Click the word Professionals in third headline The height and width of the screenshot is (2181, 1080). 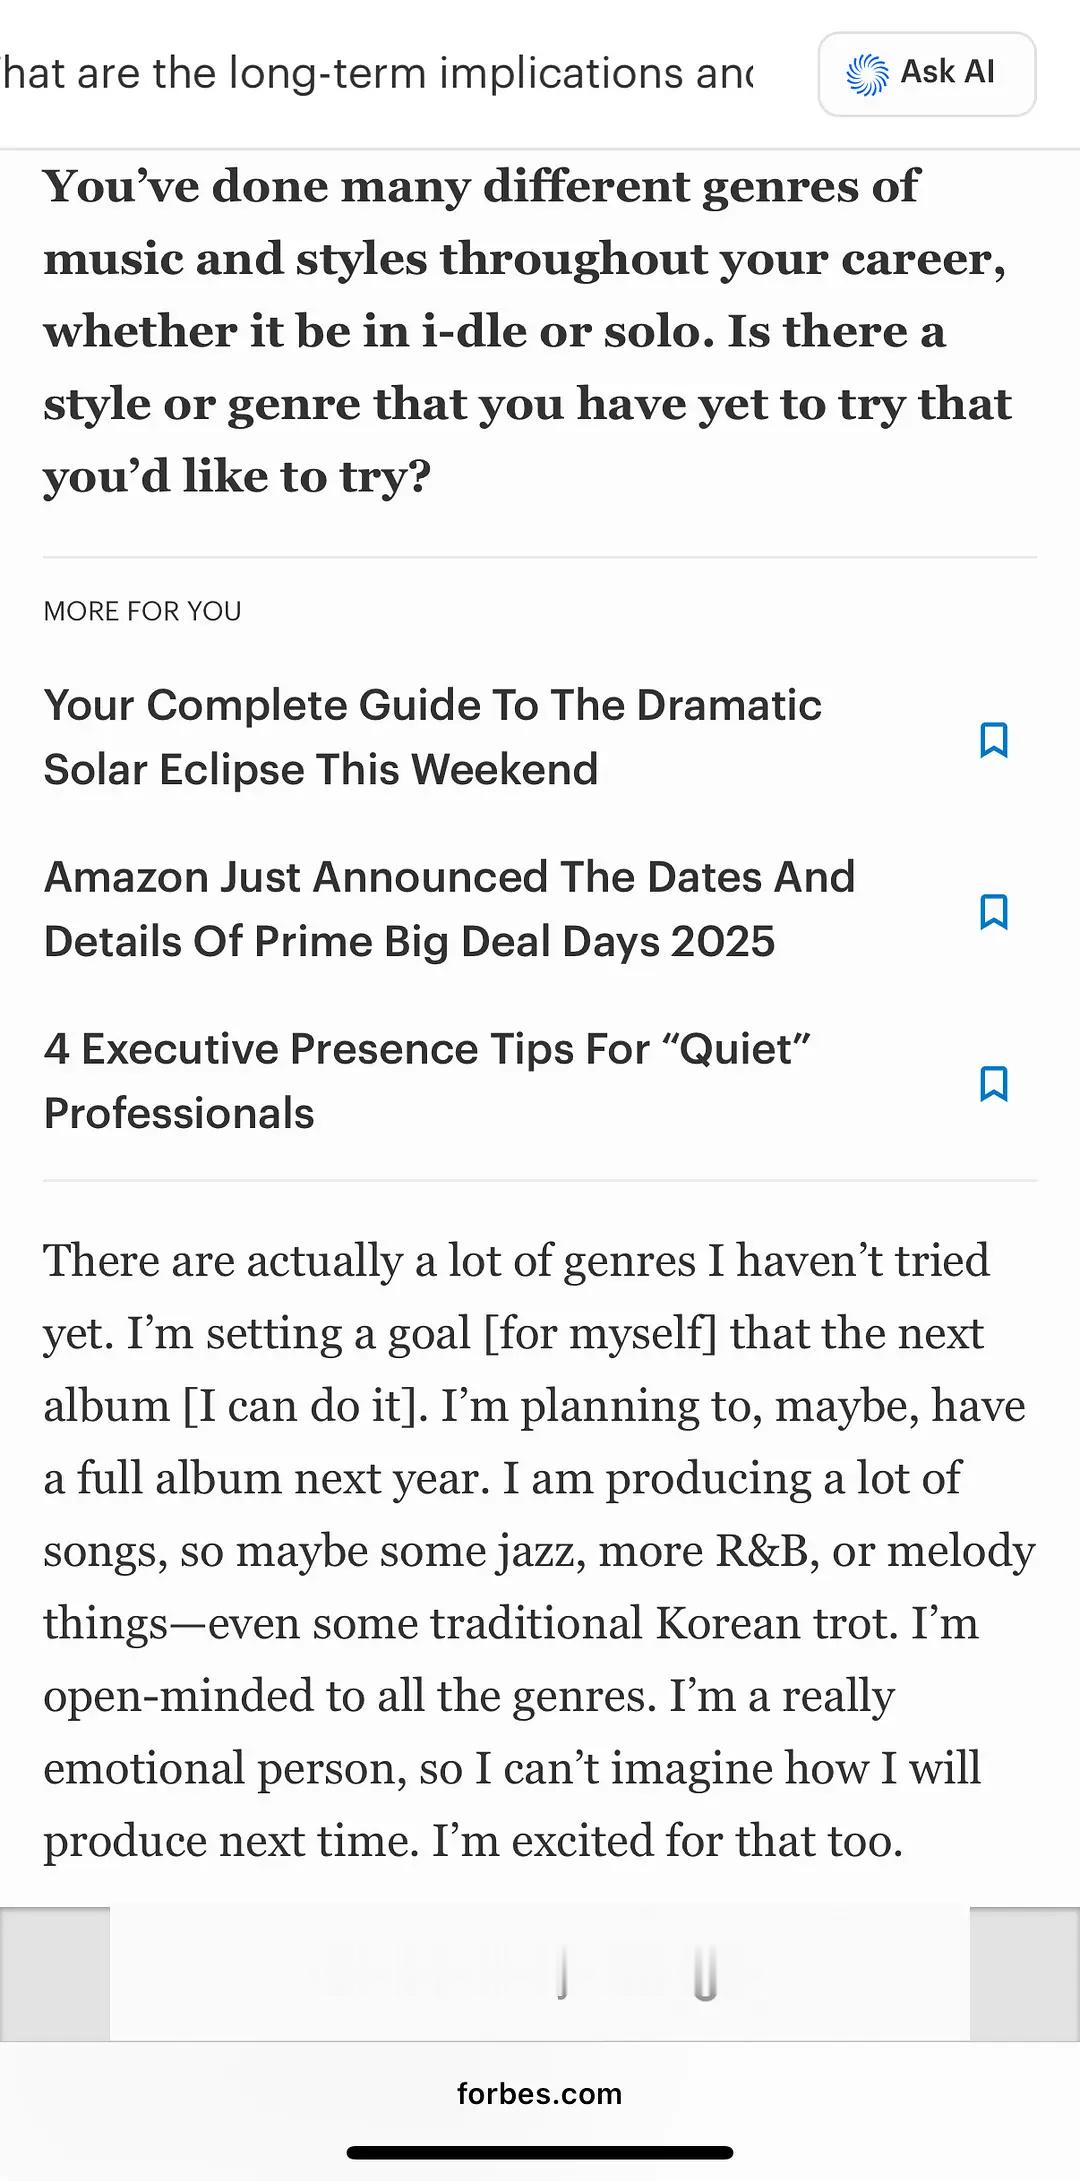click(179, 1113)
